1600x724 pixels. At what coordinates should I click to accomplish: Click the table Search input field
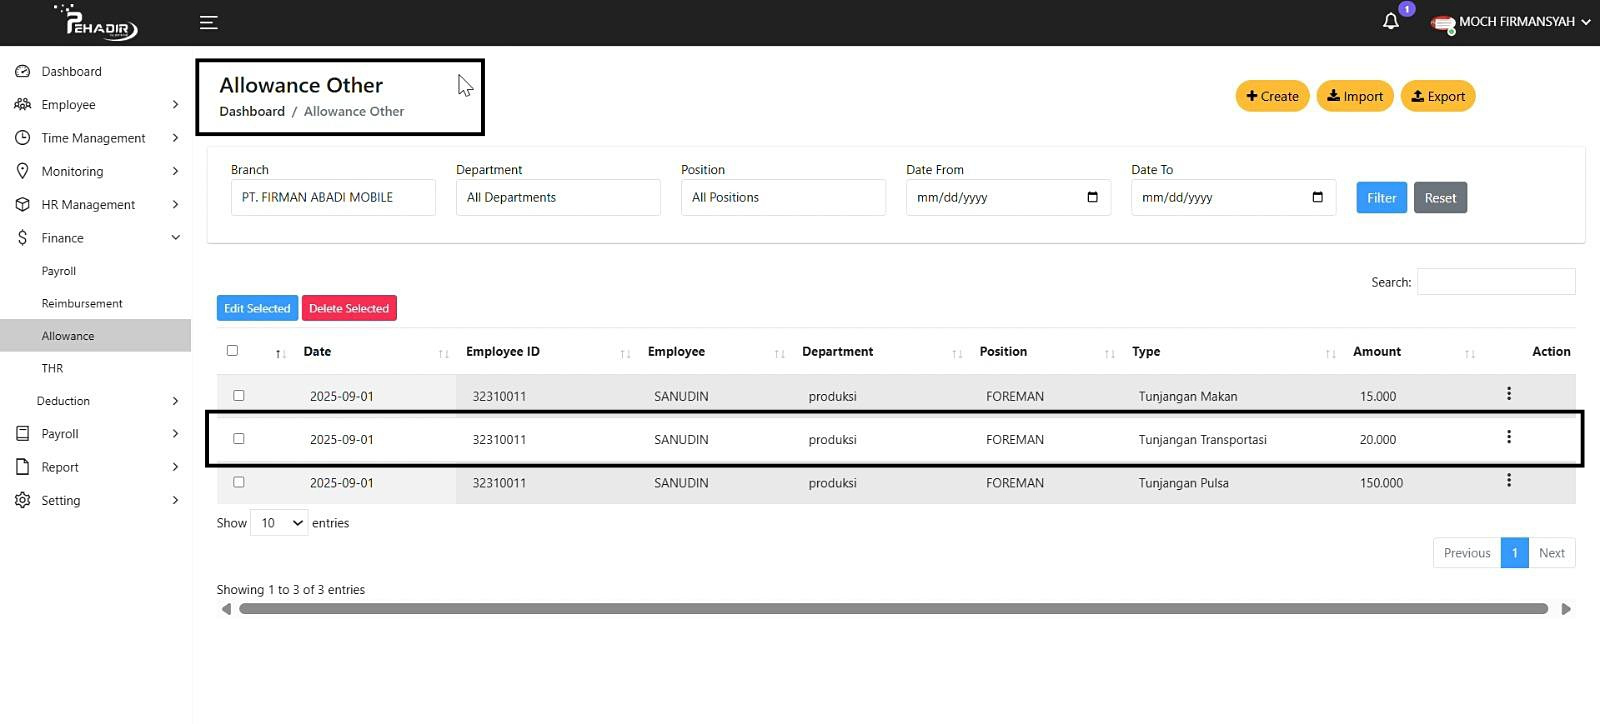tap(1495, 282)
